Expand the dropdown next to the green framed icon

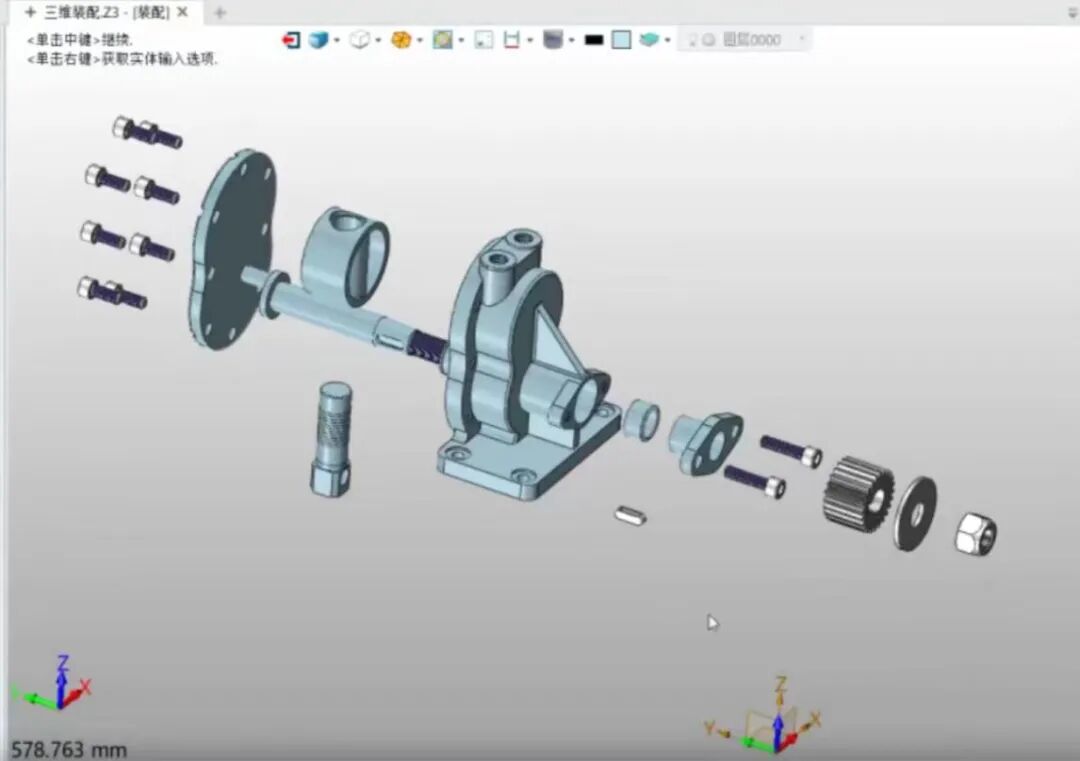pyautogui.click(x=461, y=40)
